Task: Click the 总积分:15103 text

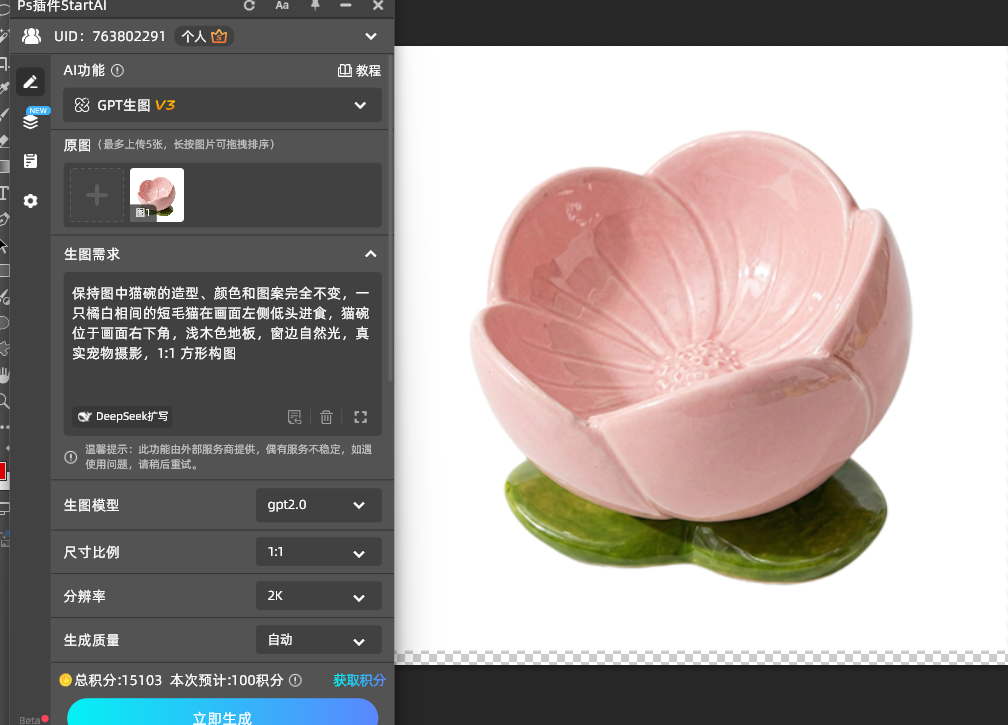Action: pyautogui.click(x=118, y=680)
